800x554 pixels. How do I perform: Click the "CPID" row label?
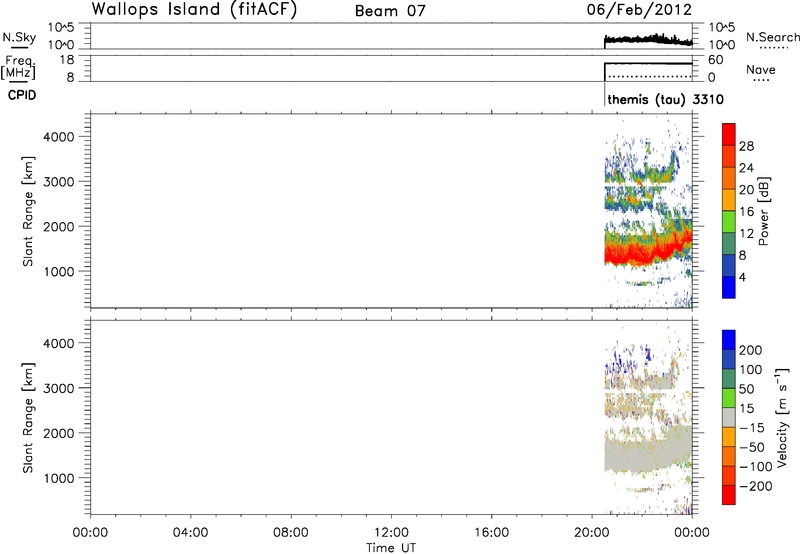click(22, 95)
